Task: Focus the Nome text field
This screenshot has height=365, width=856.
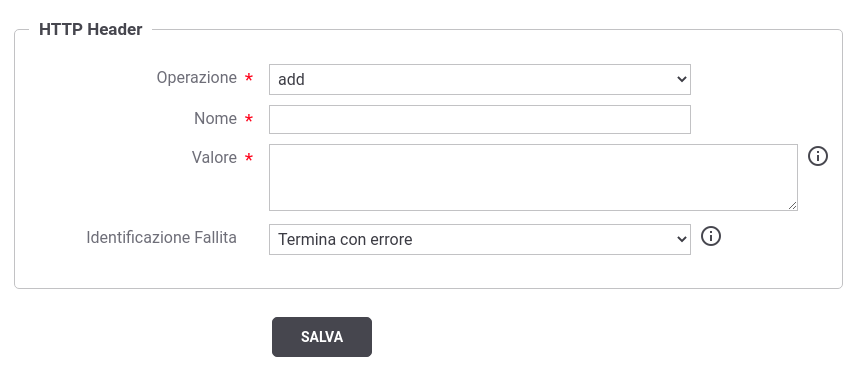Action: pyautogui.click(x=479, y=119)
